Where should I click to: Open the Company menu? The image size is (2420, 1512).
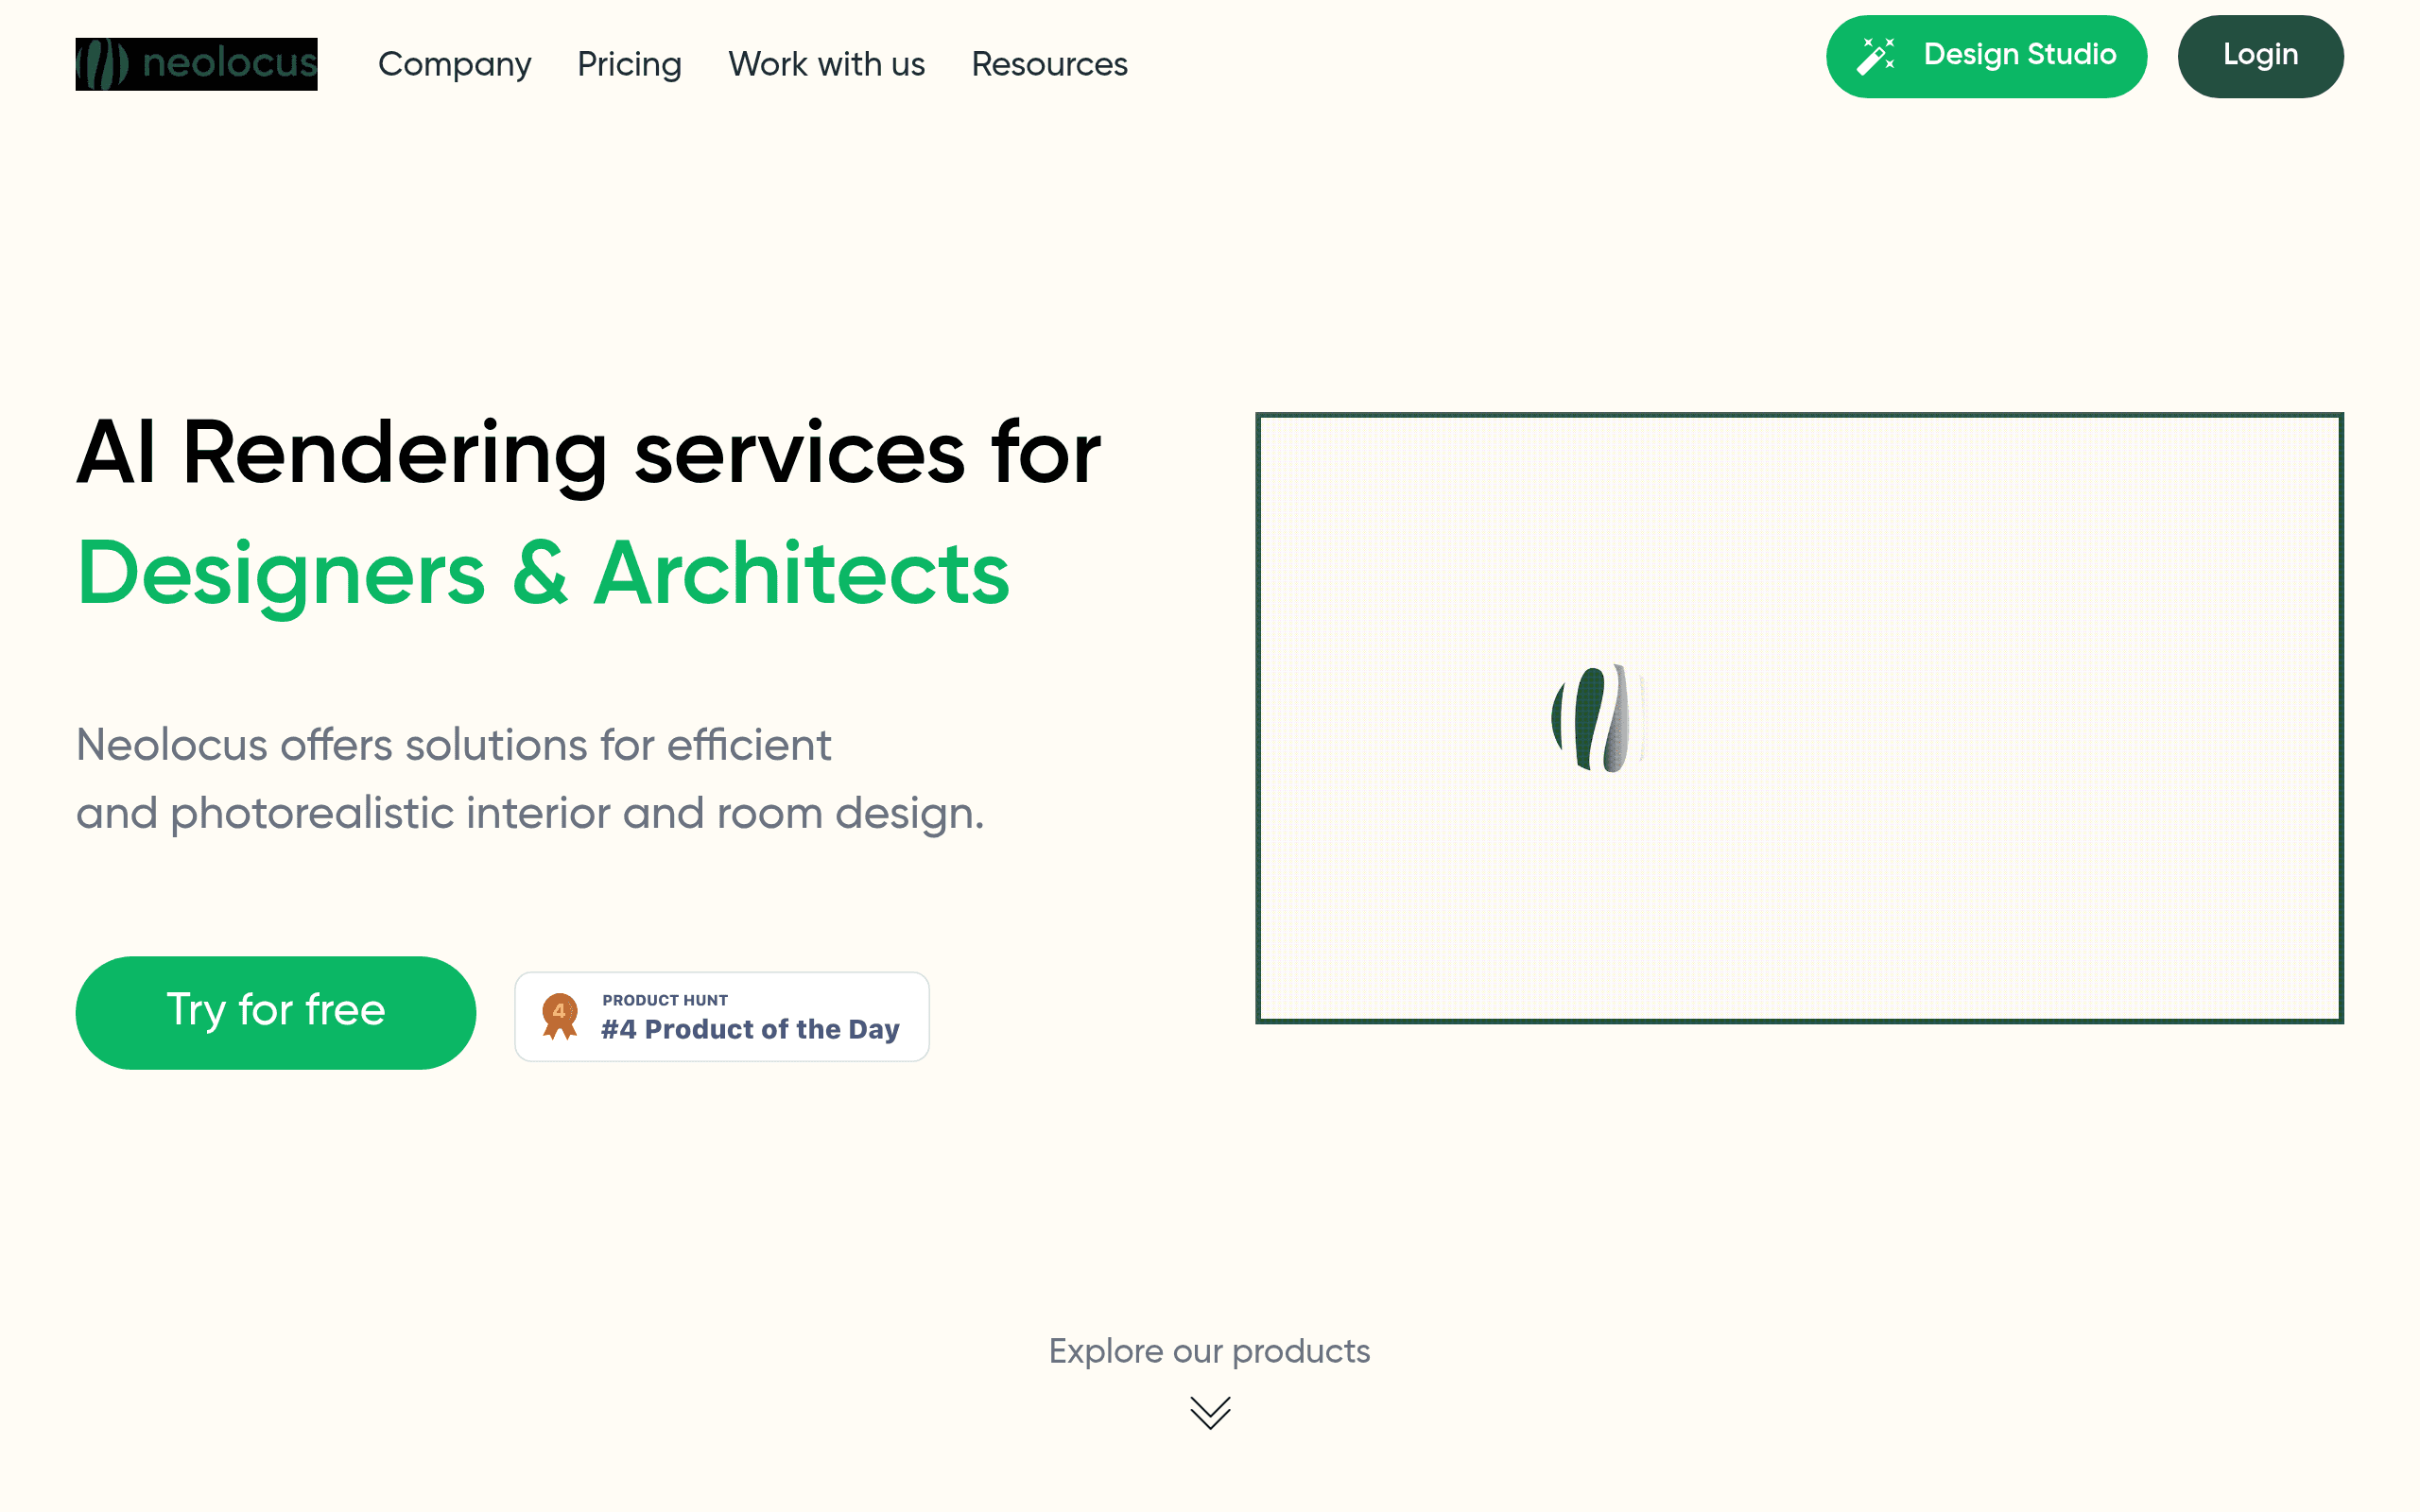pos(454,64)
